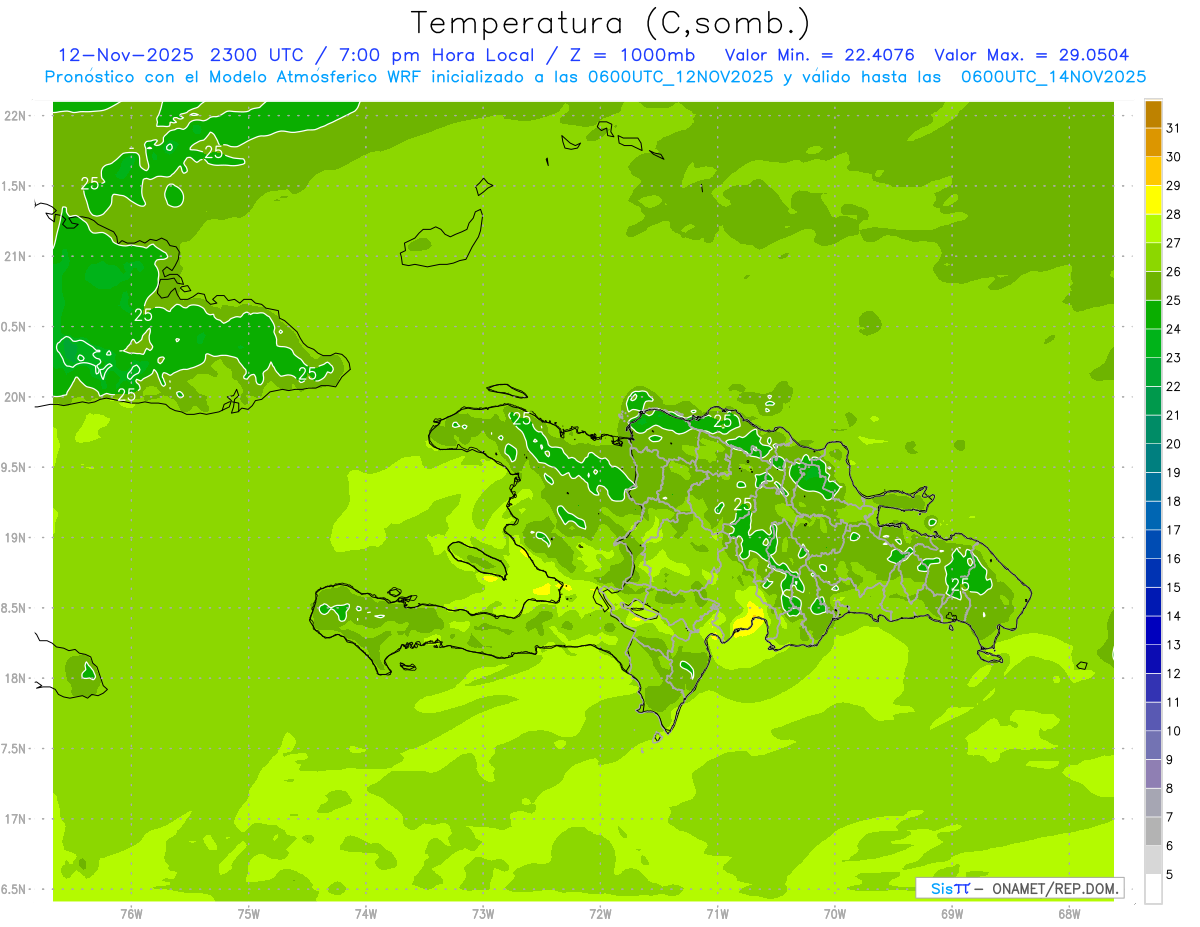Click the "74W" longitude label

[366, 914]
